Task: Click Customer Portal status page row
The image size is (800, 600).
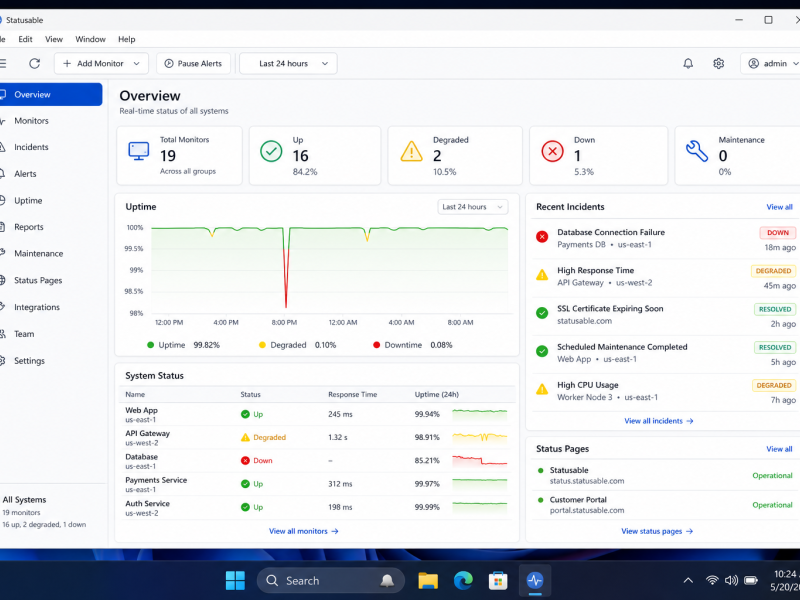Action: tap(665, 505)
